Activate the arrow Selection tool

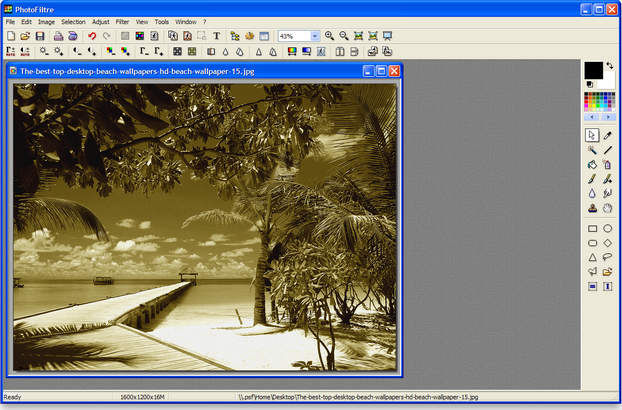[592, 135]
